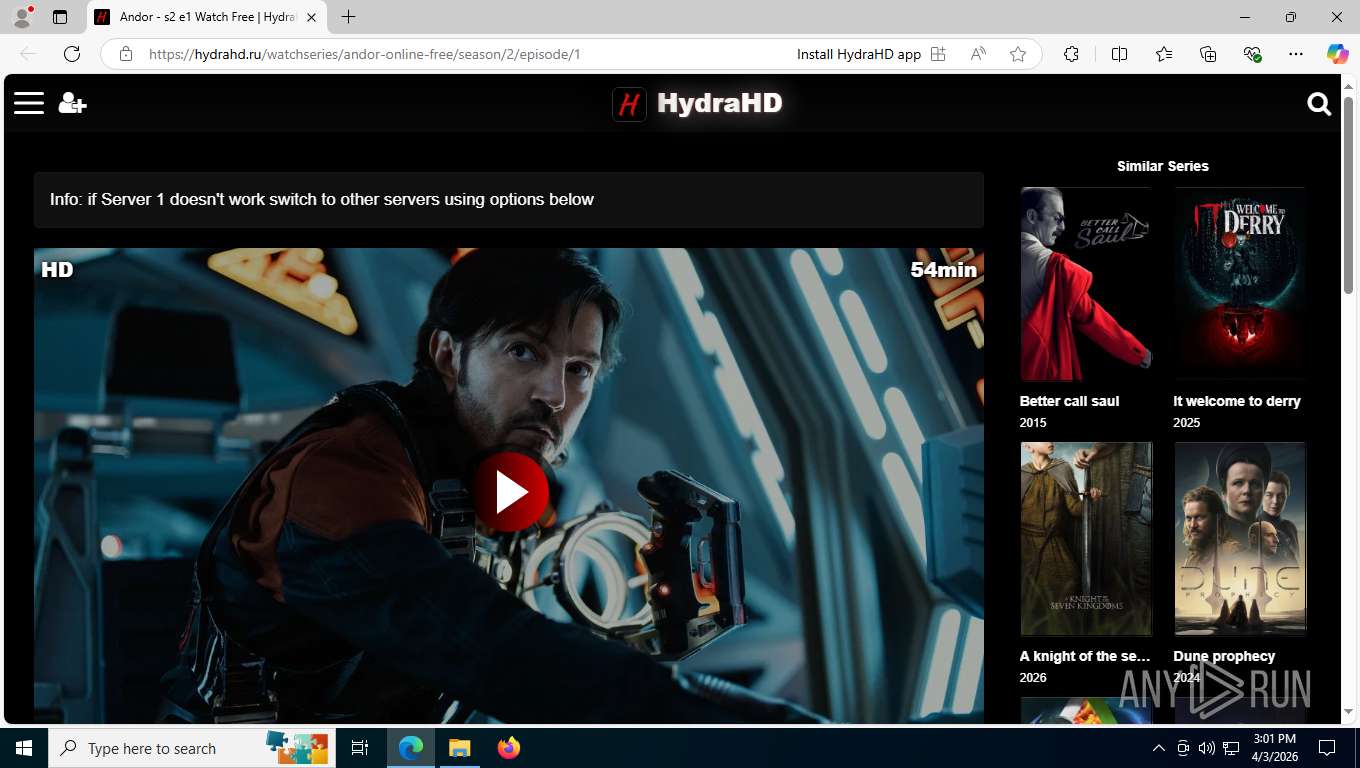
Task: Add this page to favorites star
Action: [x=1018, y=54]
